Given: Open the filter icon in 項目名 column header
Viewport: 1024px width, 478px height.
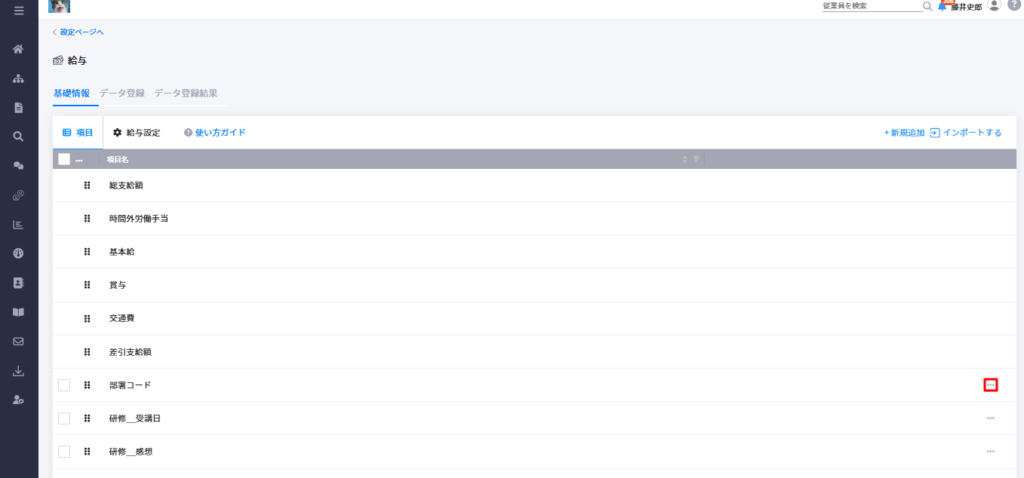Looking at the screenshot, I should pyautogui.click(x=696, y=159).
